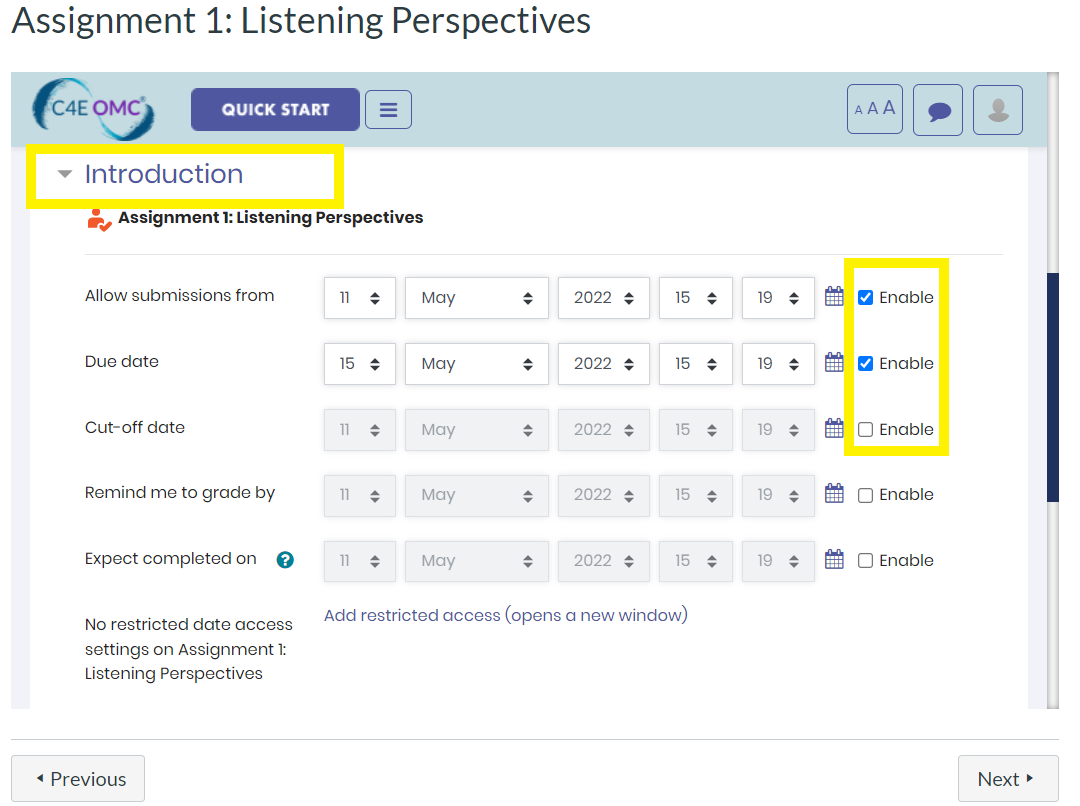Click the Remind me to grade by label
This screenshot has width=1080, height=806.
pos(180,493)
